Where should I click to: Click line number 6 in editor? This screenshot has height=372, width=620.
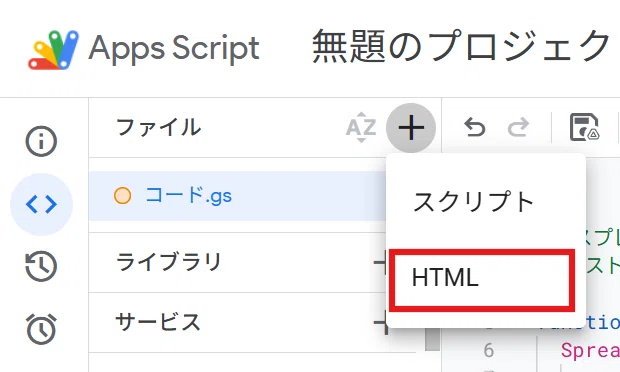tap(489, 350)
